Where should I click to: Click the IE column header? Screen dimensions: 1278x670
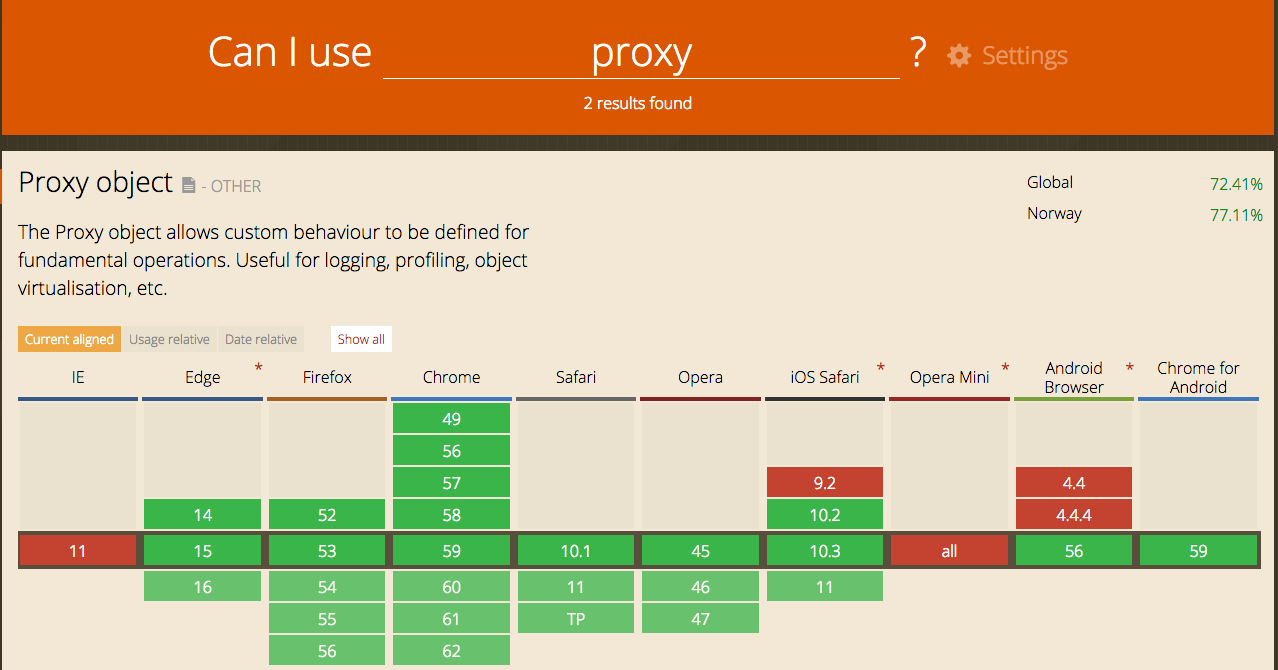78,377
